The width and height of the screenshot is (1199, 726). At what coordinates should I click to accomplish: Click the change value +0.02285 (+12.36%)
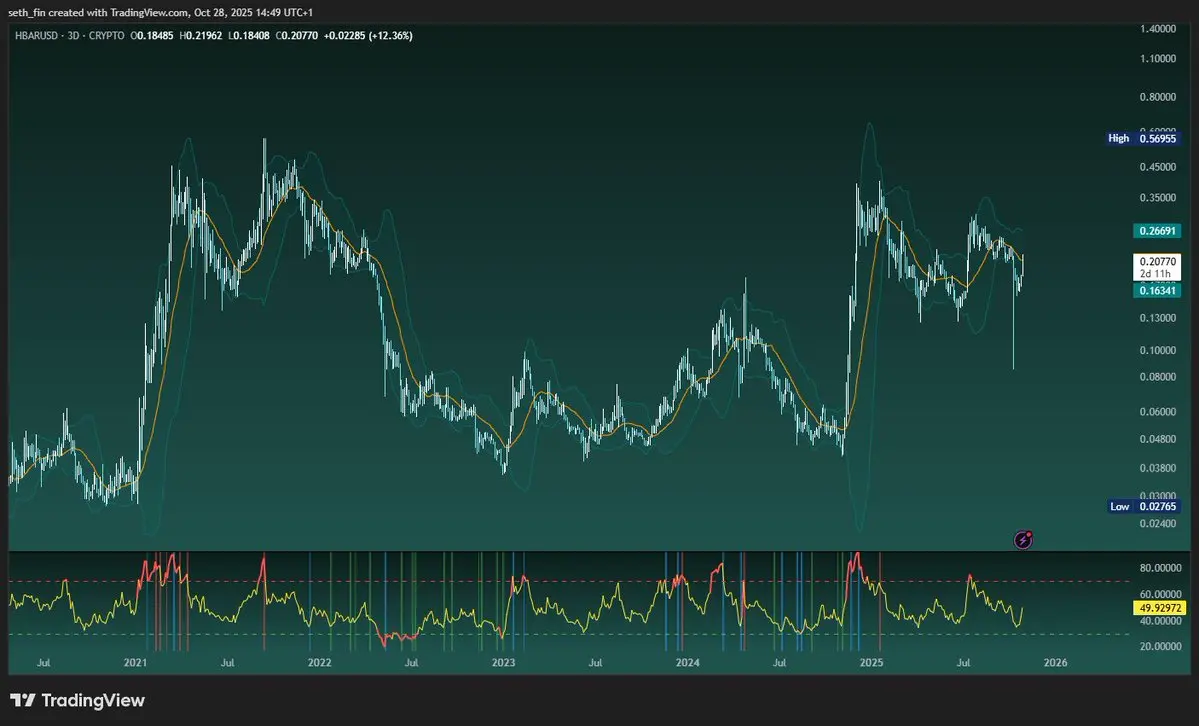tap(368, 36)
